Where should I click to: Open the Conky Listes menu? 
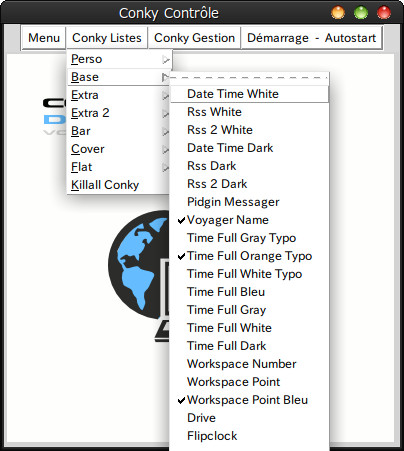(107, 38)
